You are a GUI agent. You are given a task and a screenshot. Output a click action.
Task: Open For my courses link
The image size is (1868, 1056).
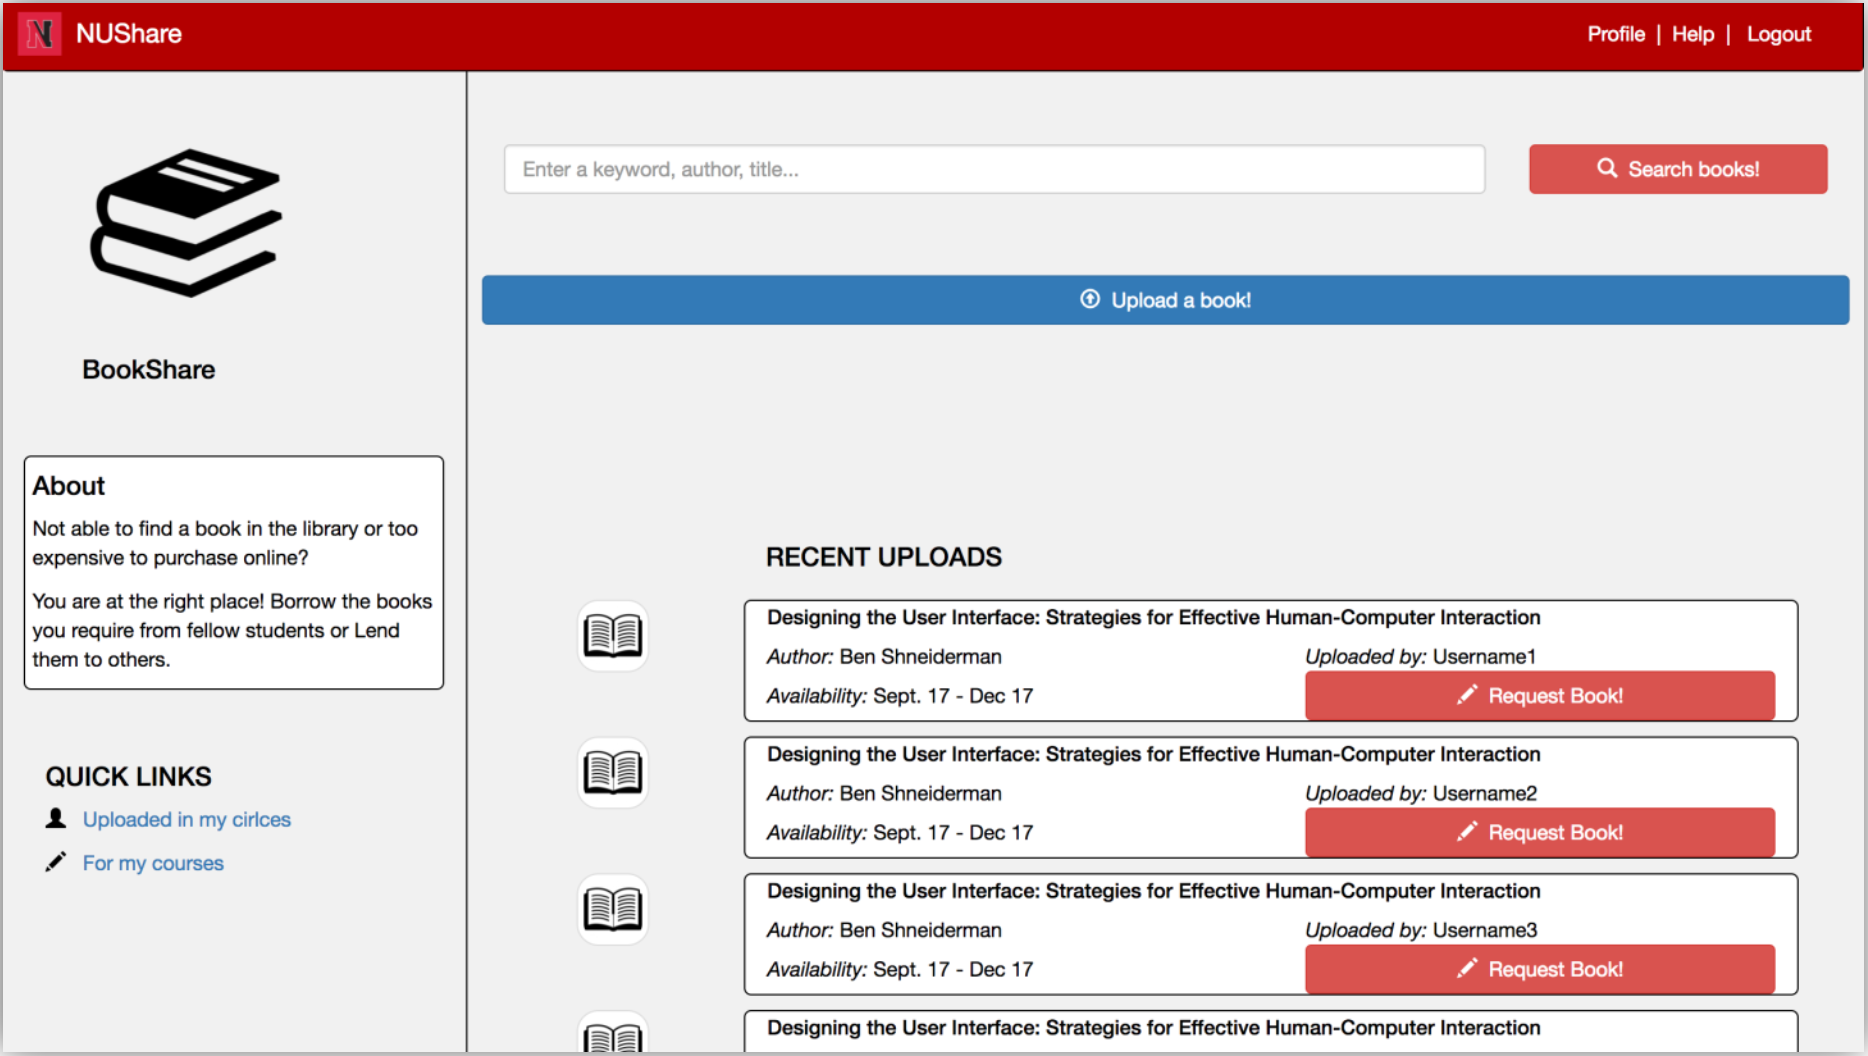coord(153,863)
